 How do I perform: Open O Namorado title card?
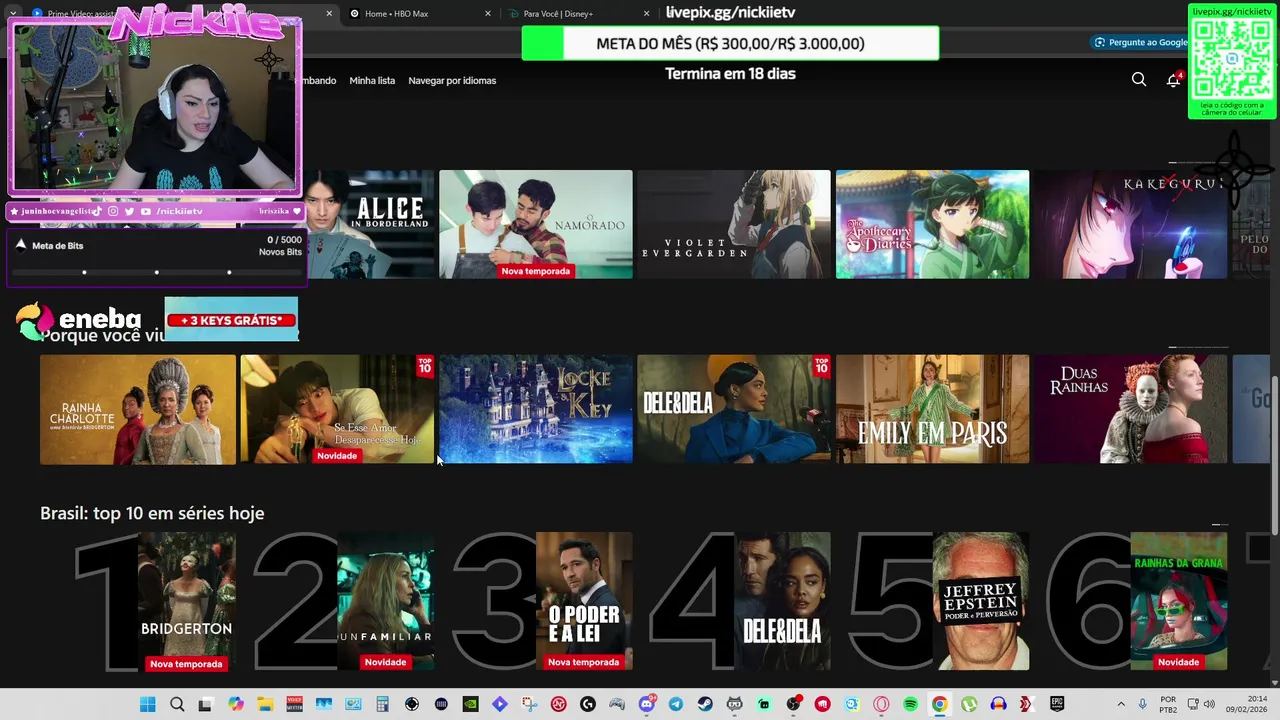[536, 224]
